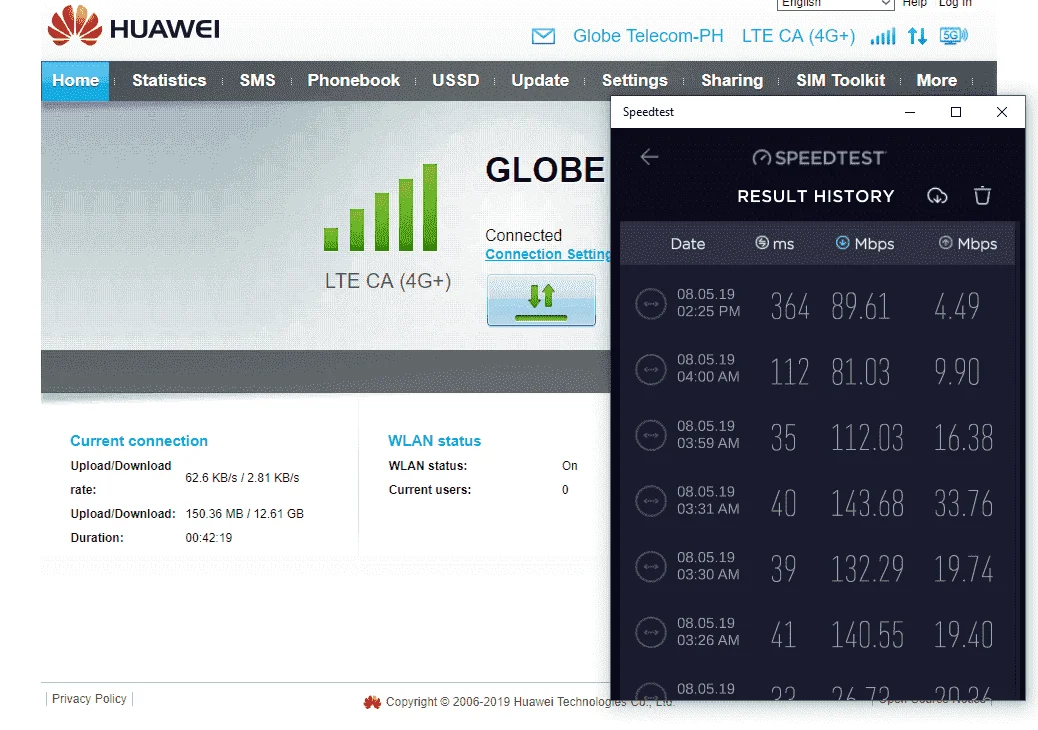The height and width of the screenshot is (730, 1038).
Task: Open the Phonebook tab
Action: (354, 81)
